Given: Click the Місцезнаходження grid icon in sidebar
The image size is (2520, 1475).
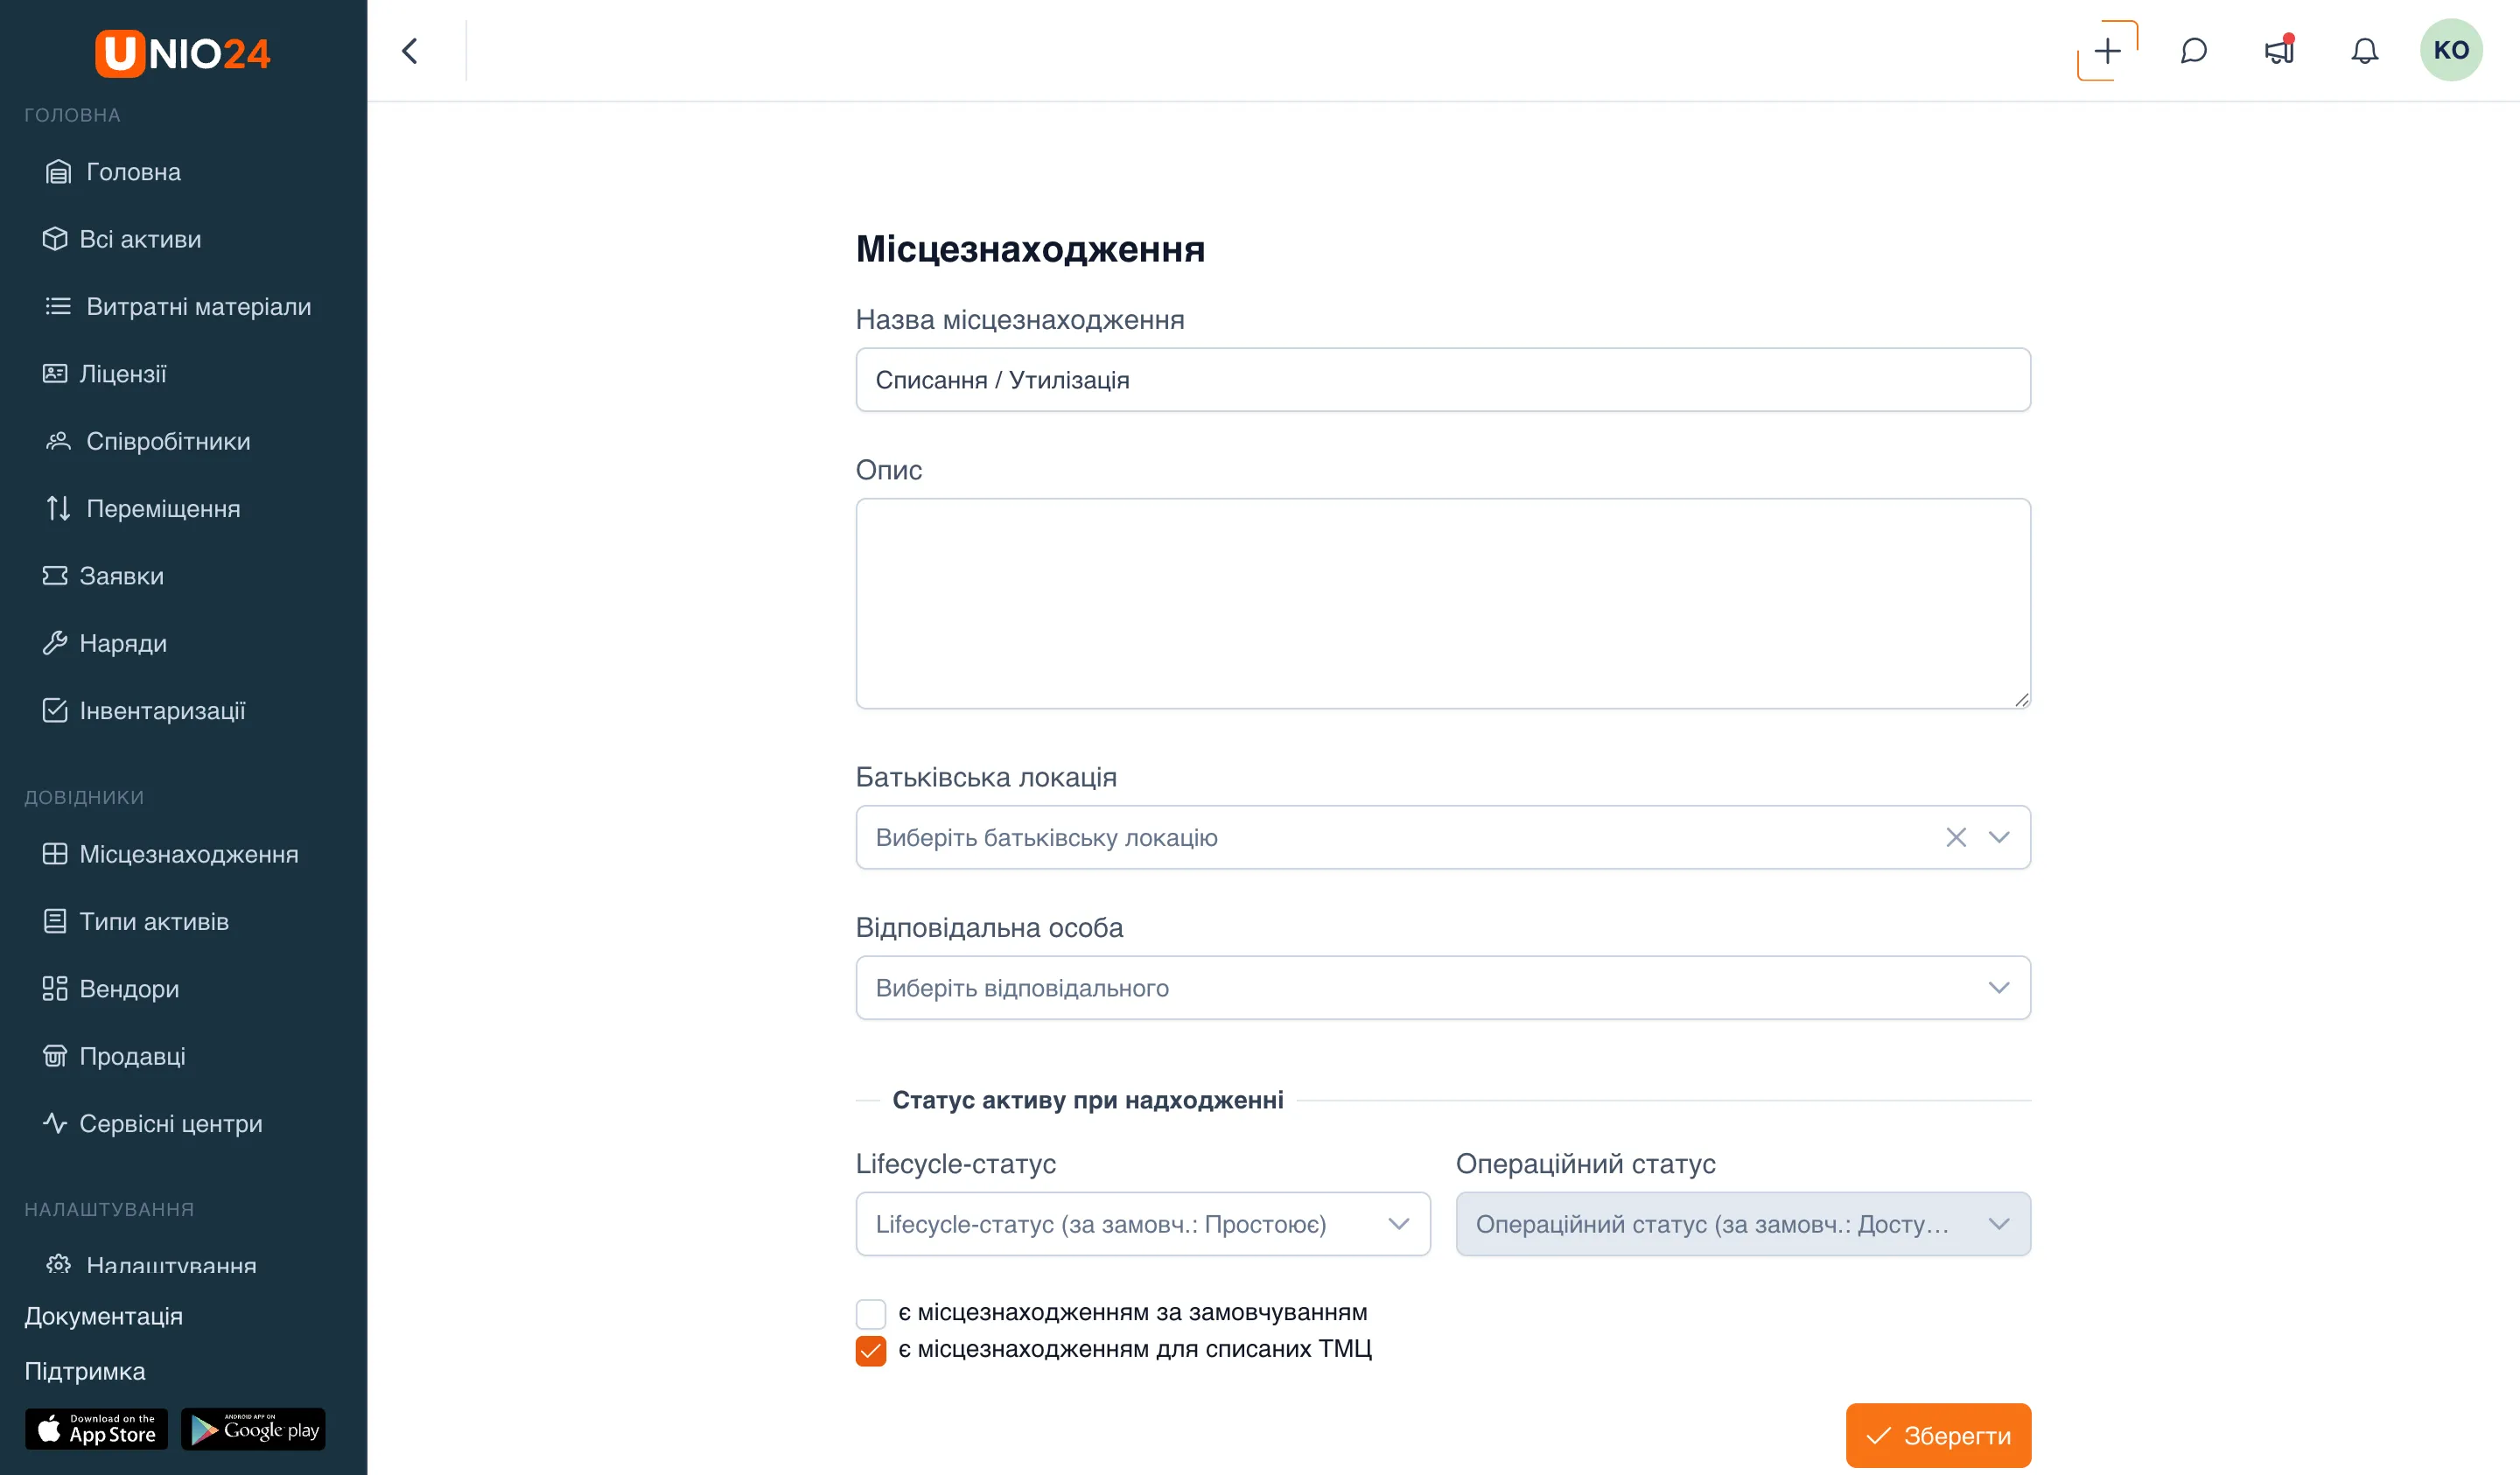Looking at the screenshot, I should click(x=55, y=854).
